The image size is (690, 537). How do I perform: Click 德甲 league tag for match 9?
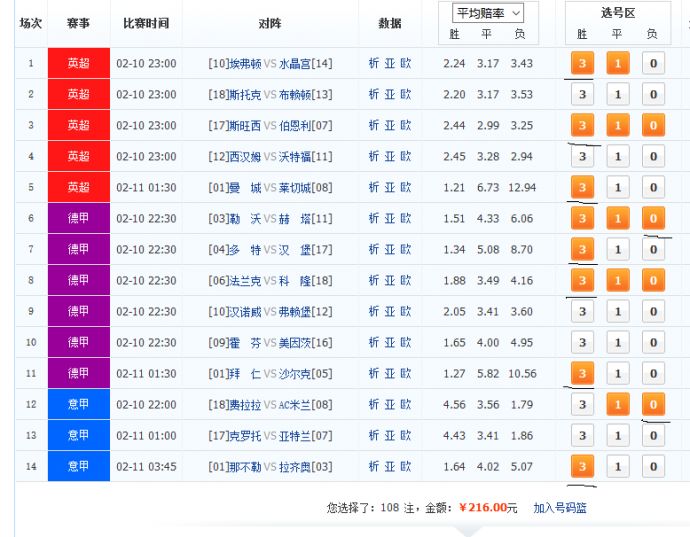[79, 311]
